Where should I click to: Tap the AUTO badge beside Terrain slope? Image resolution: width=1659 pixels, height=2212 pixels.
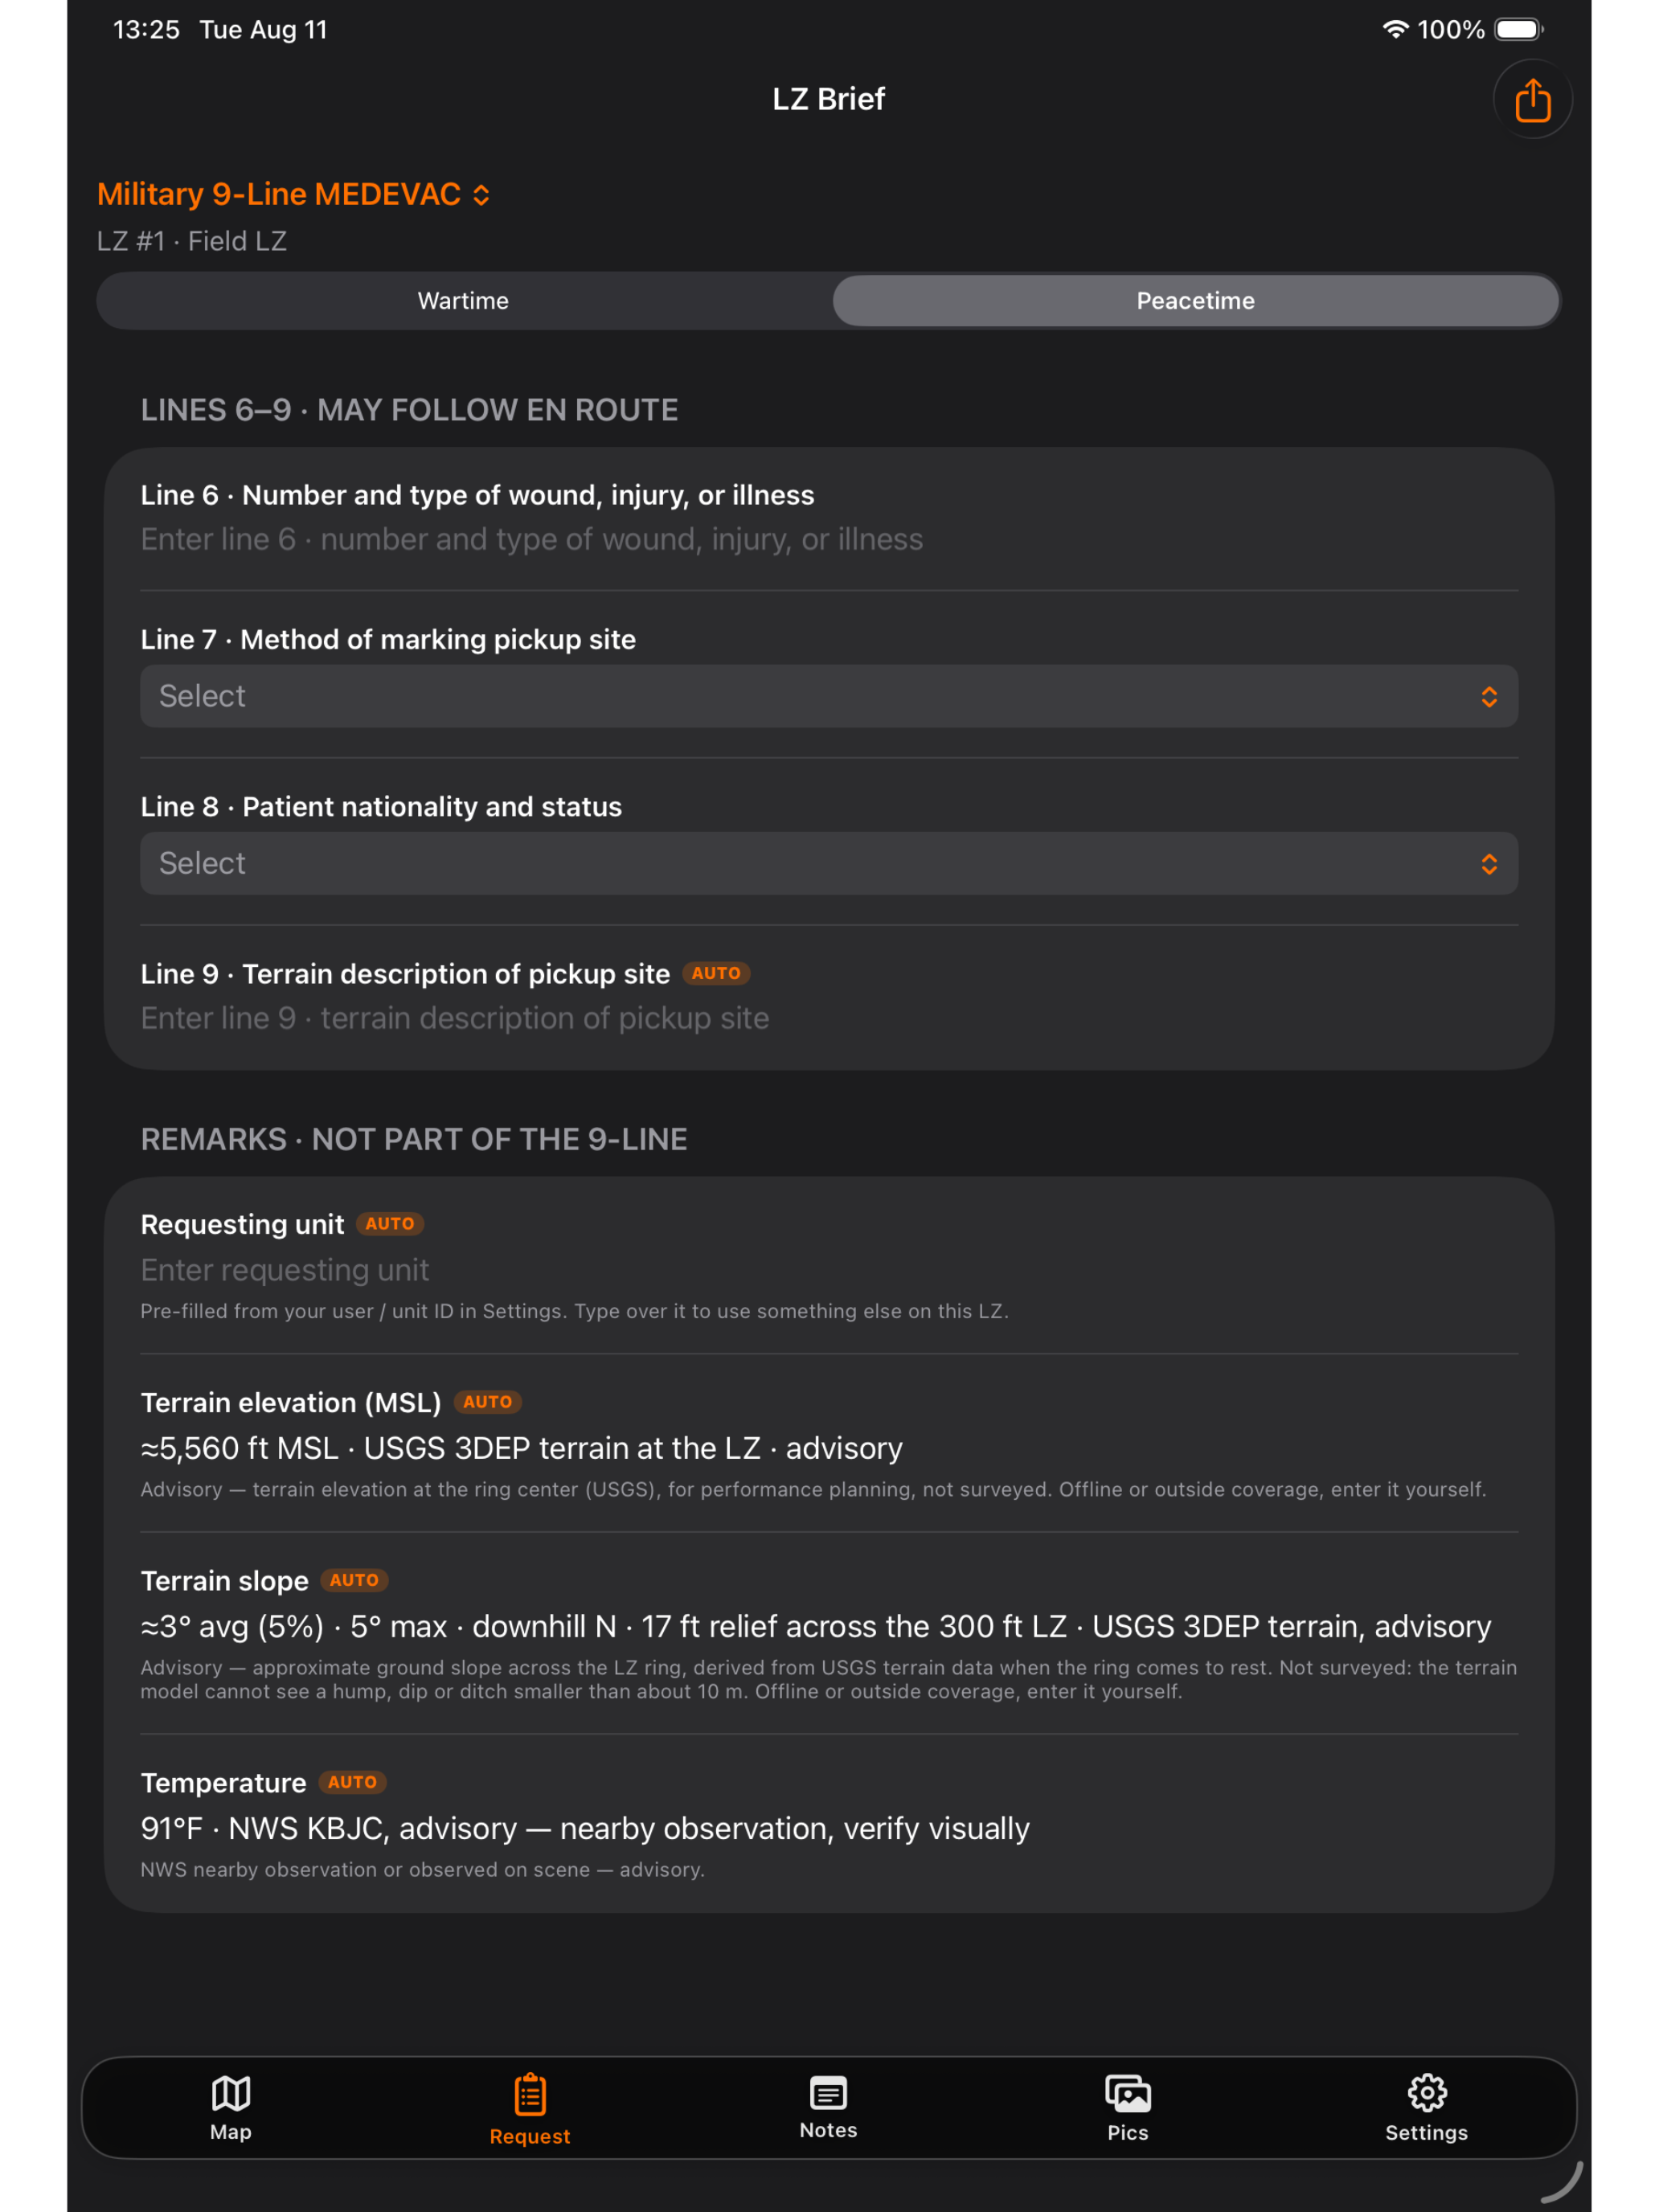pos(354,1580)
